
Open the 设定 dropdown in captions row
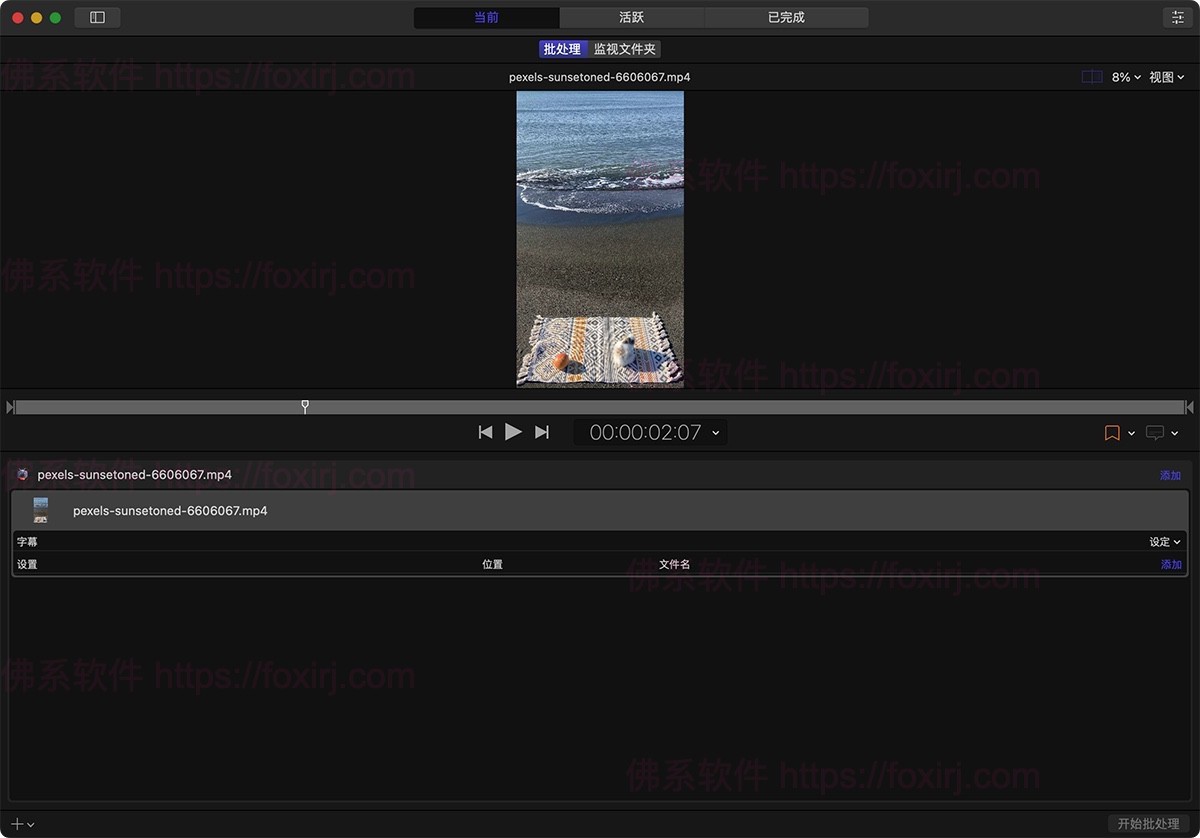coord(1164,542)
